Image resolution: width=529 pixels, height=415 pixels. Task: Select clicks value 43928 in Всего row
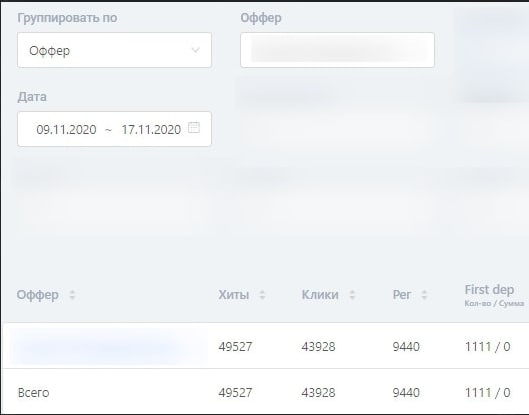coord(318,393)
